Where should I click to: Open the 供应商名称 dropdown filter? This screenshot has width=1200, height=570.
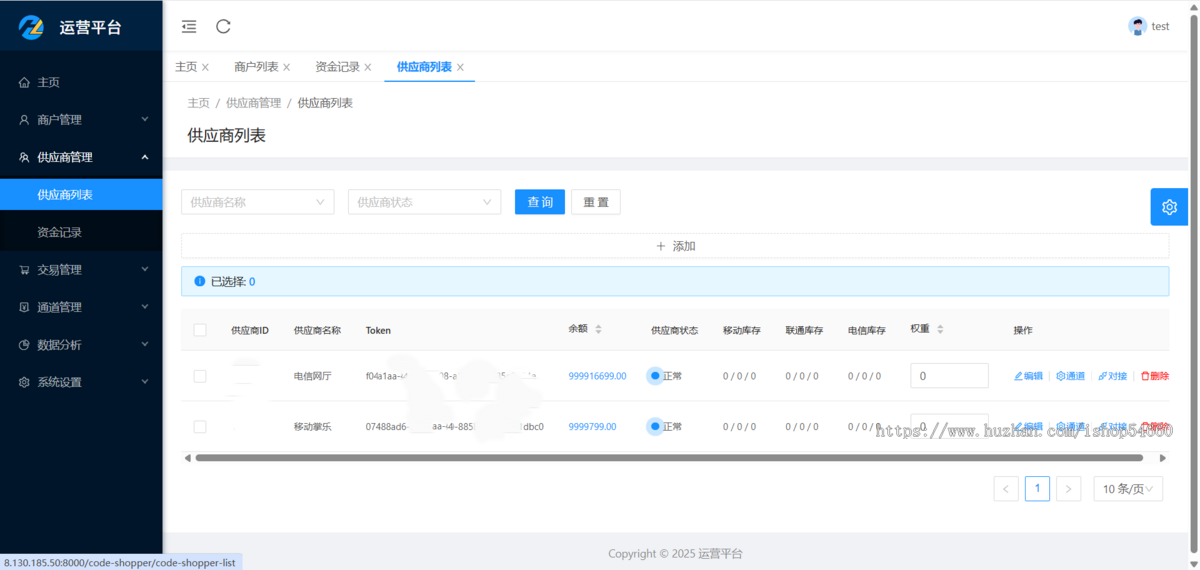(x=258, y=202)
